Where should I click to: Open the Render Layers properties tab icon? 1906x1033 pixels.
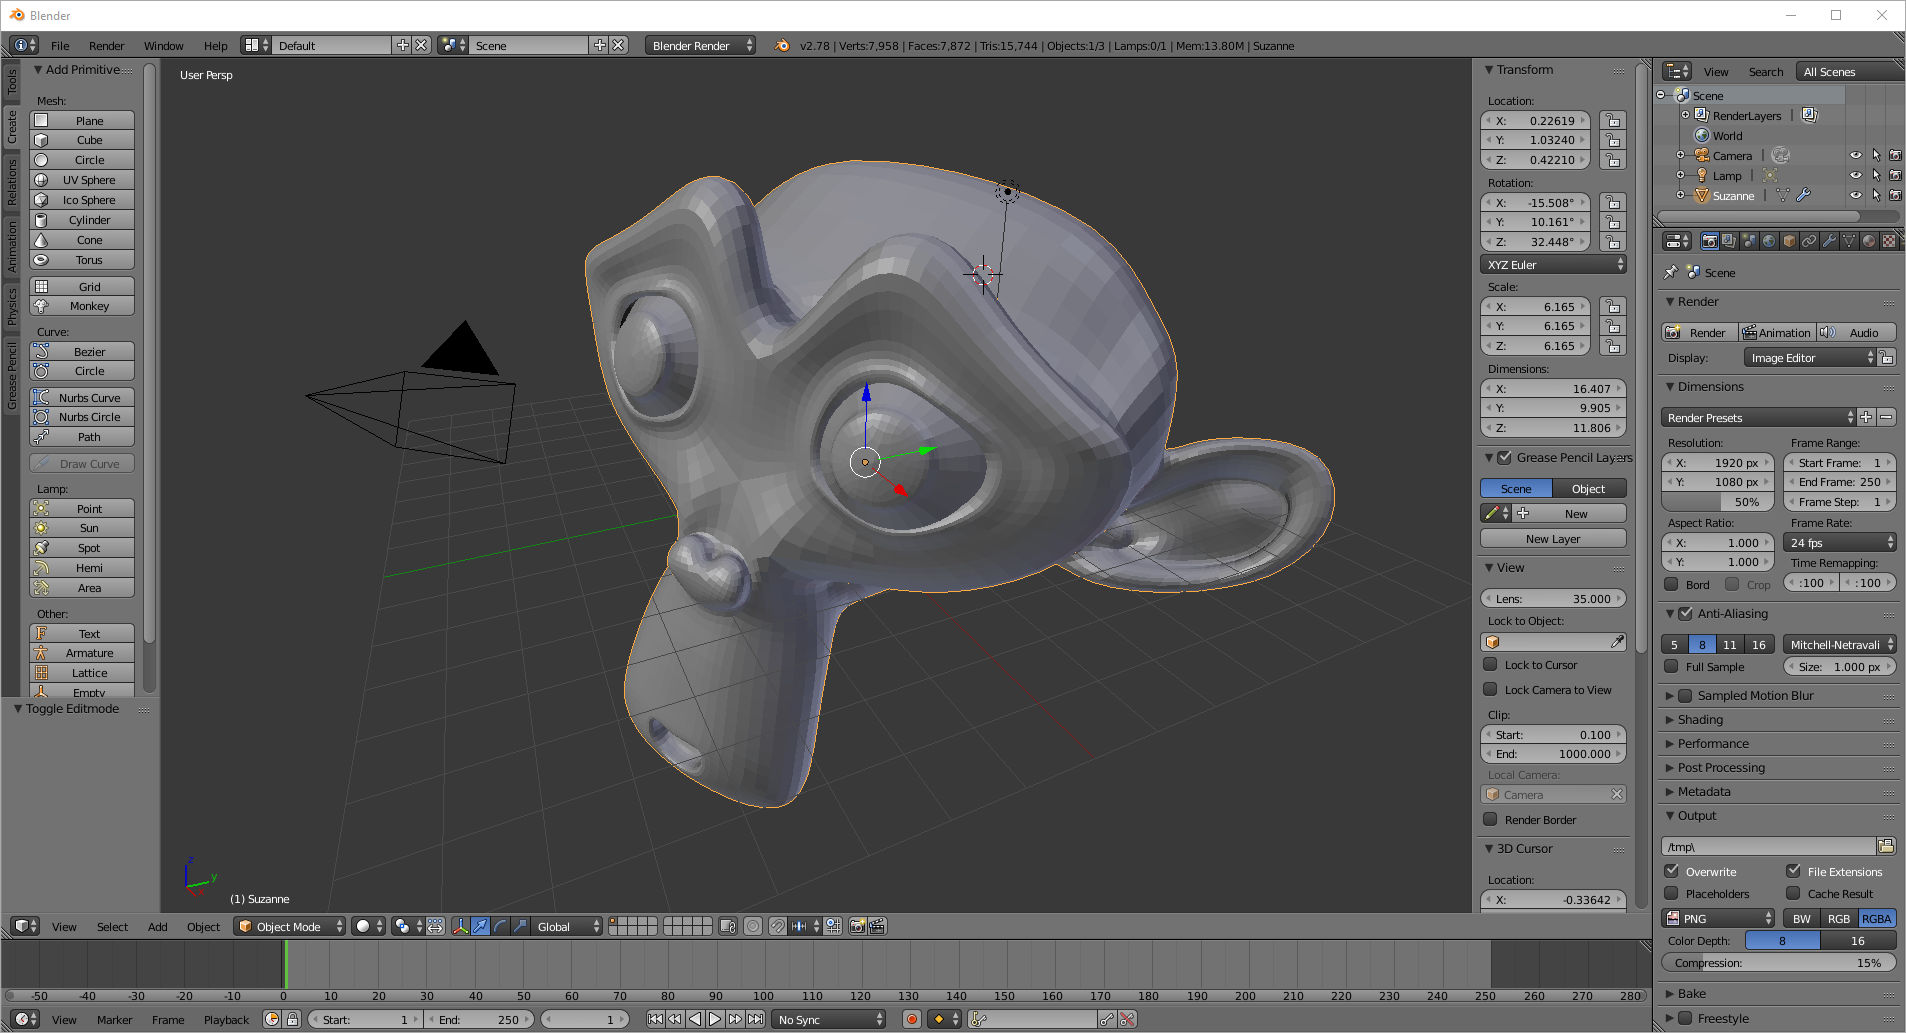point(1729,241)
